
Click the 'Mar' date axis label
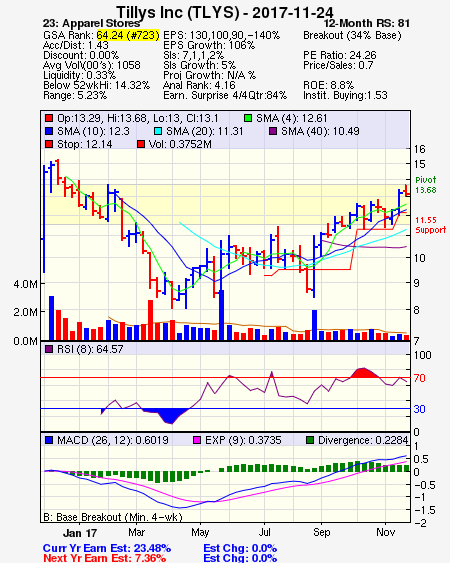136,532
